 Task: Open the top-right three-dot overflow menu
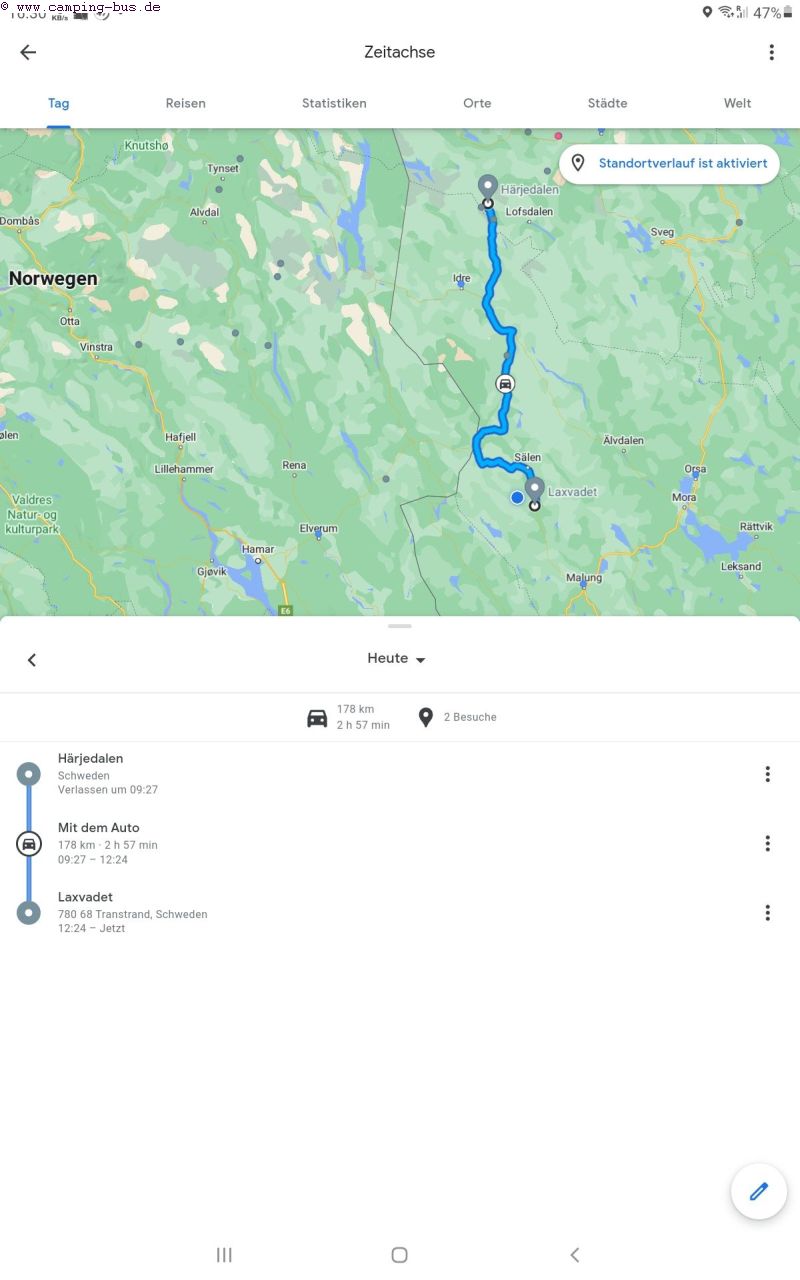(x=771, y=52)
